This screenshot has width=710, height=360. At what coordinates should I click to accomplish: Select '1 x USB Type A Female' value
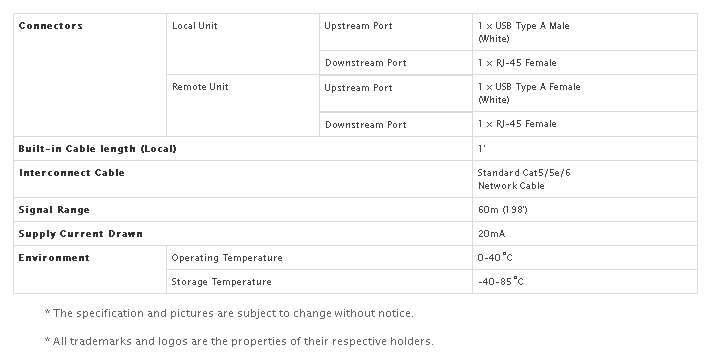[529, 93]
